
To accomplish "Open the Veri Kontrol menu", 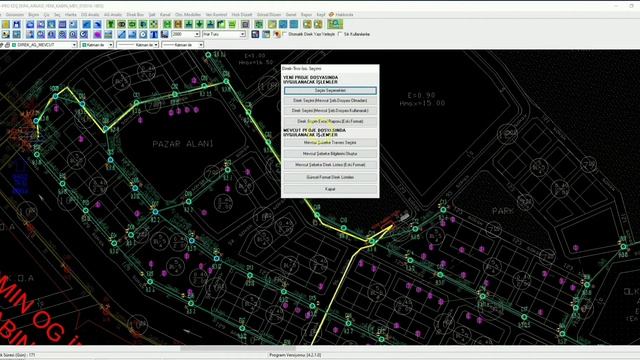I will click(216, 14).
